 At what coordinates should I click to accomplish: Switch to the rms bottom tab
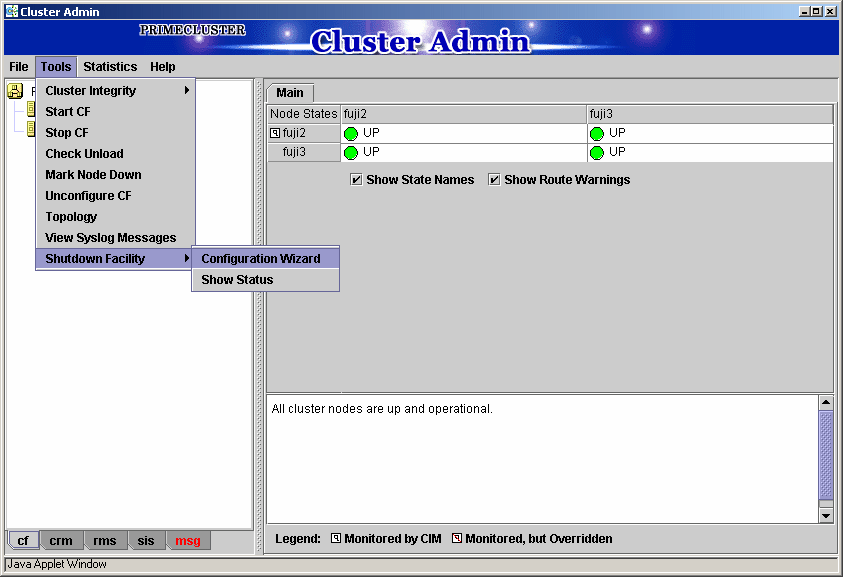tap(105, 540)
